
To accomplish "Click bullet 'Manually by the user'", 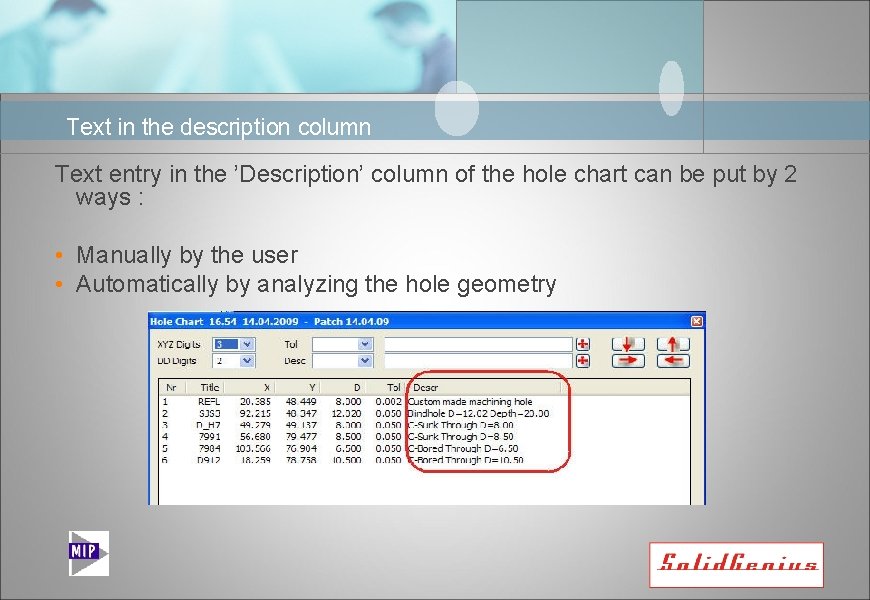I will coord(187,255).
